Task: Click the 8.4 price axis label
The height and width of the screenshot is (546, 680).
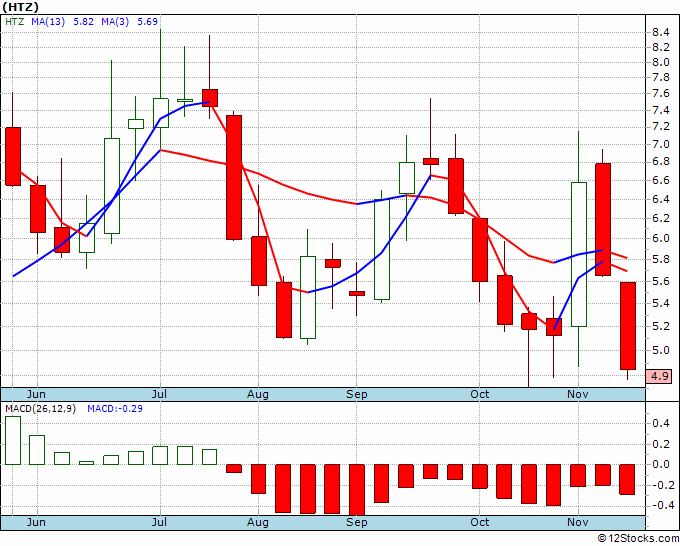Action: pyautogui.click(x=660, y=32)
